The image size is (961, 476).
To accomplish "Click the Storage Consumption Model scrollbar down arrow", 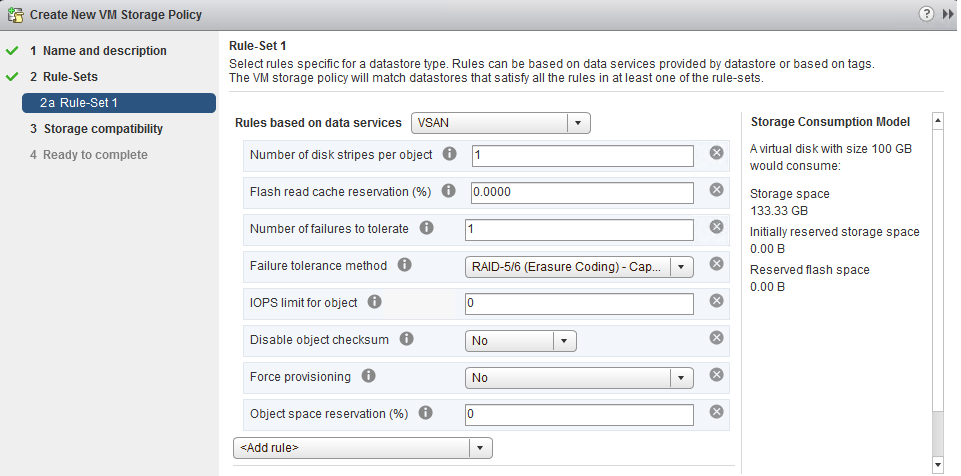I will 938,464.
